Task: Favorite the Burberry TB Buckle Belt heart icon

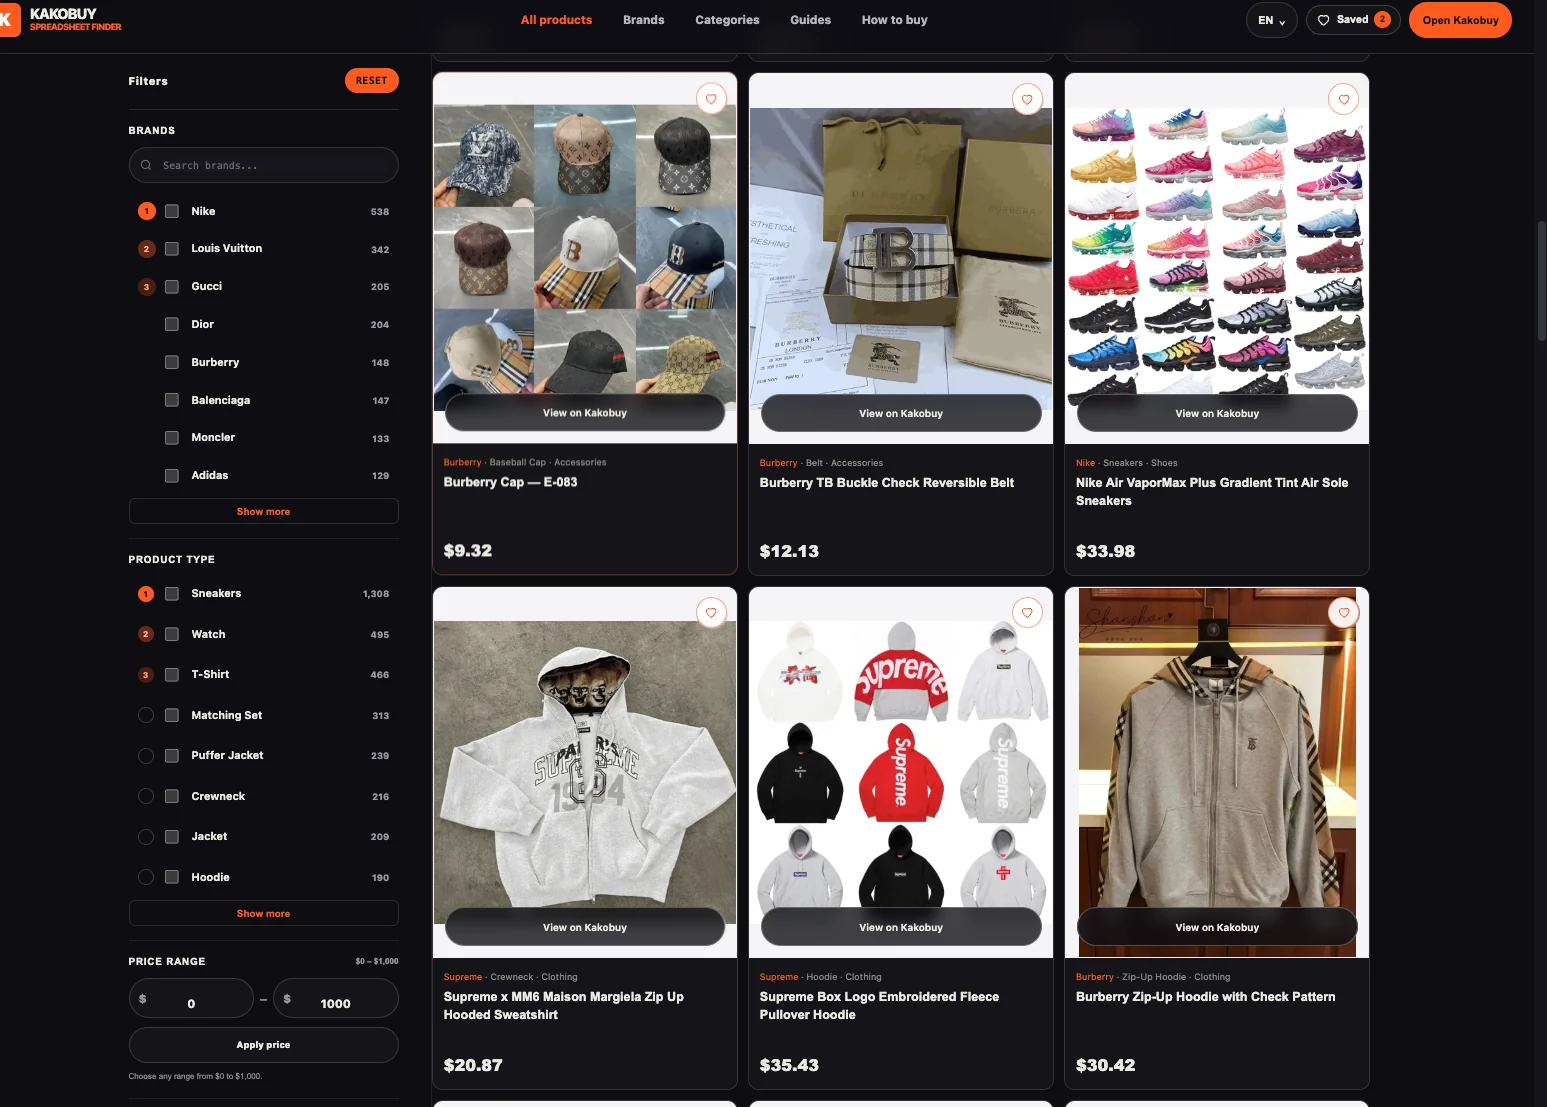Action: click(1027, 99)
